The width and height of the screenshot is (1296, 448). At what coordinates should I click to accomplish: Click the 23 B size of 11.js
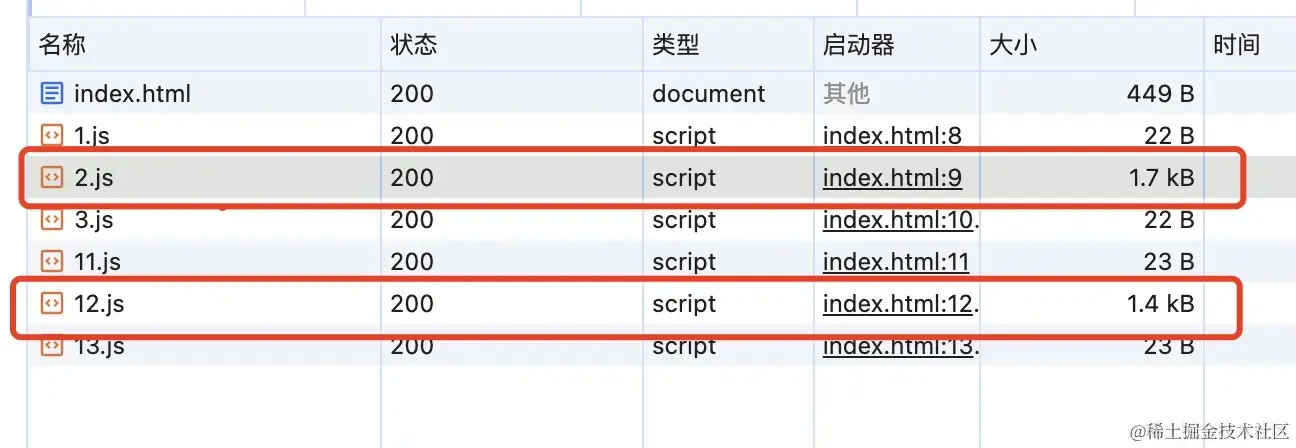tap(1170, 262)
